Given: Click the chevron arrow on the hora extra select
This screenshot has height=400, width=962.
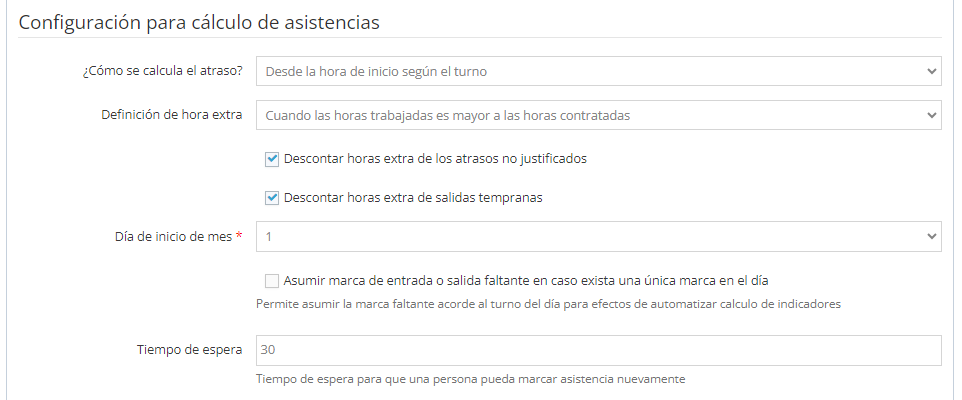Looking at the screenshot, I should 932,115.
